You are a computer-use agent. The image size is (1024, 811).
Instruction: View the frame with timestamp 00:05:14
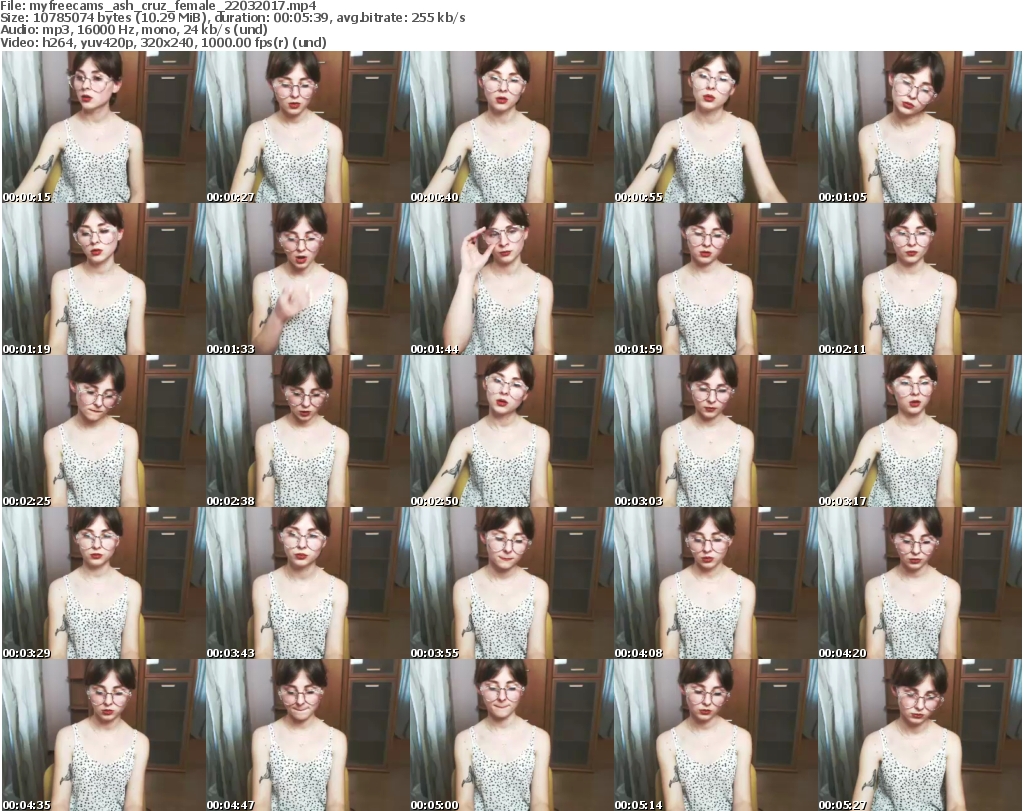tap(715, 735)
